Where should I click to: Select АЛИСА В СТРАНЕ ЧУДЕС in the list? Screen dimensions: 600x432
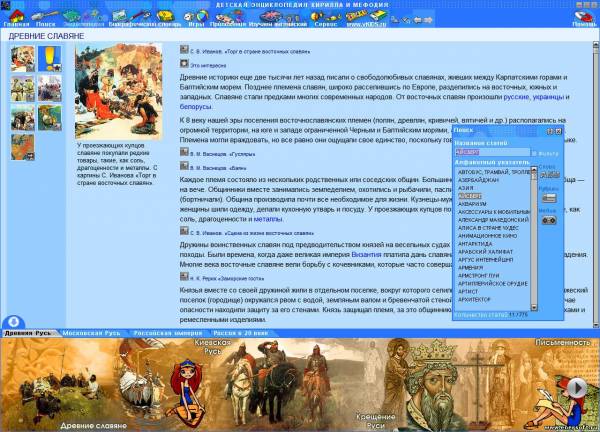(x=488, y=228)
